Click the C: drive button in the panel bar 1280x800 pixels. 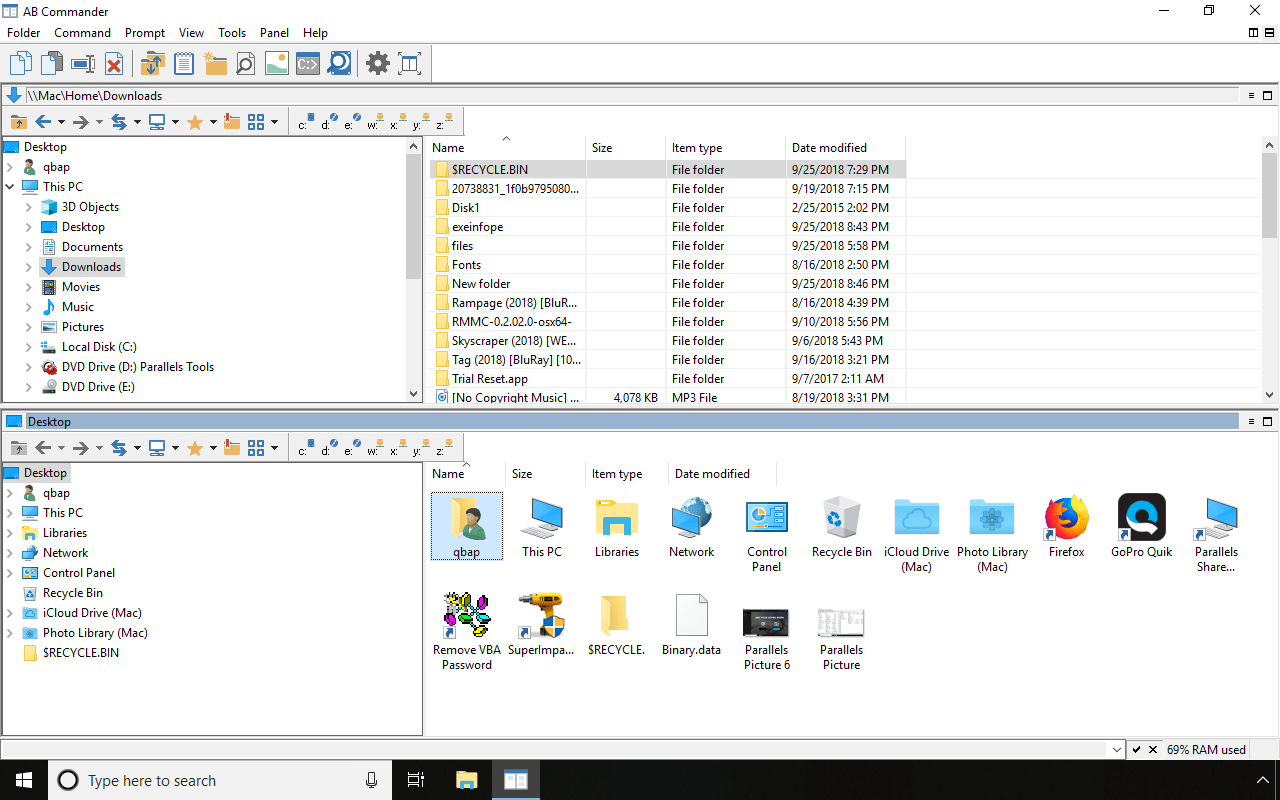pos(305,121)
